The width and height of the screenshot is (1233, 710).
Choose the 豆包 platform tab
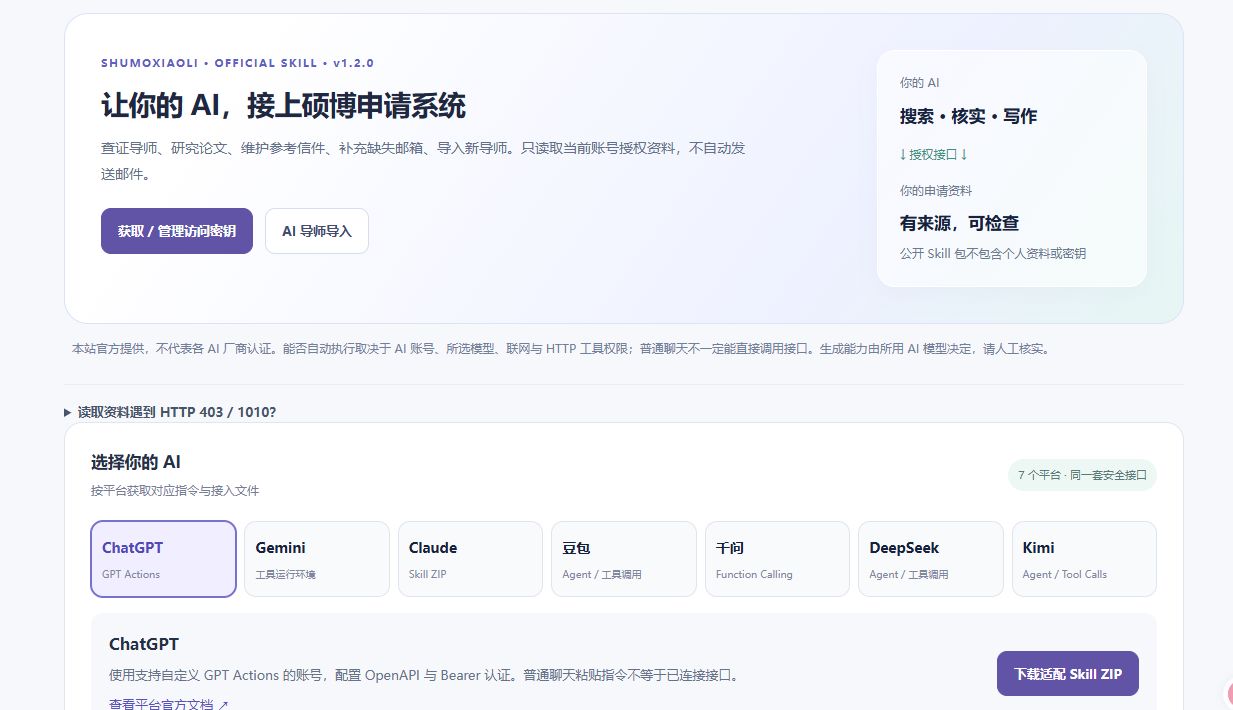[x=624, y=559]
